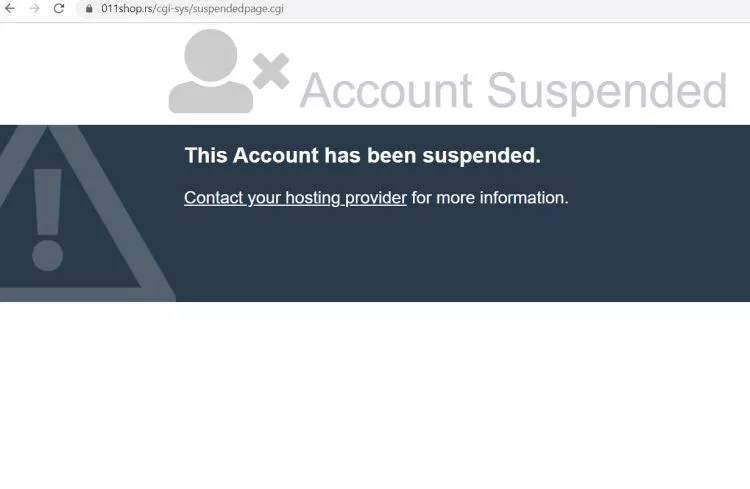
Task: Click the gray X mark beside user icon
Action: [x=271, y=71]
